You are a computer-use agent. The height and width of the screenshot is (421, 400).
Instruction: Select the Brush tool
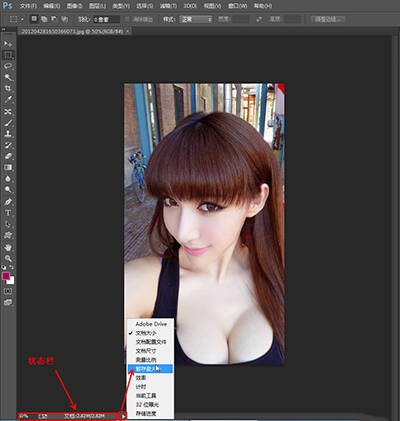[8, 123]
